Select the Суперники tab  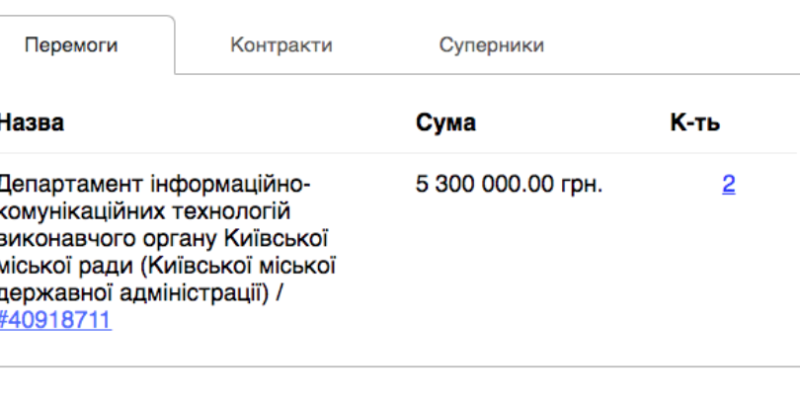tap(491, 45)
